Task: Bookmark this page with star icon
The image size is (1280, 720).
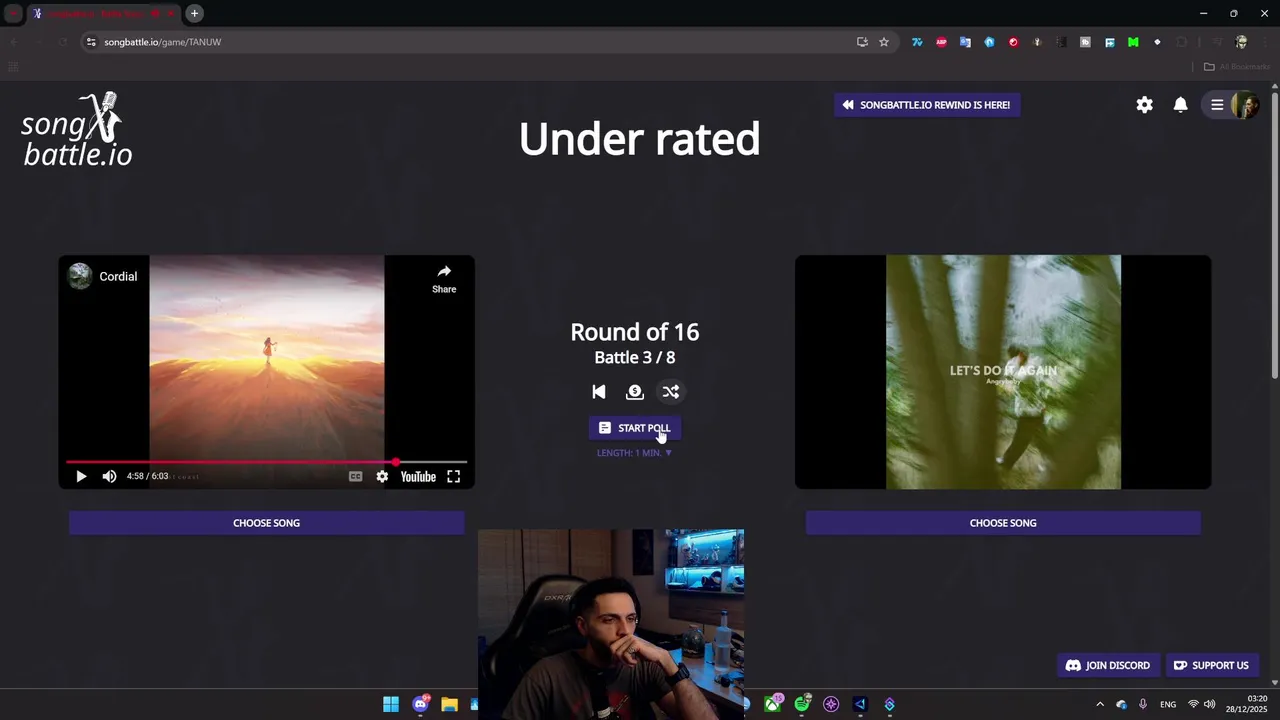Action: [884, 42]
